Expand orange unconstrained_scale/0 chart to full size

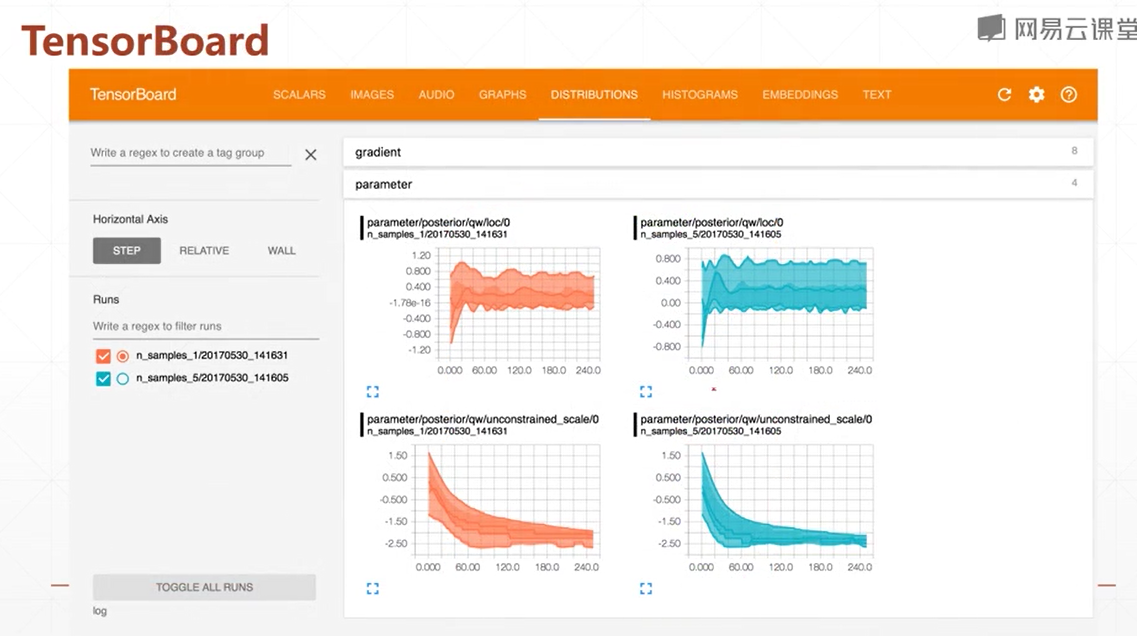(373, 588)
